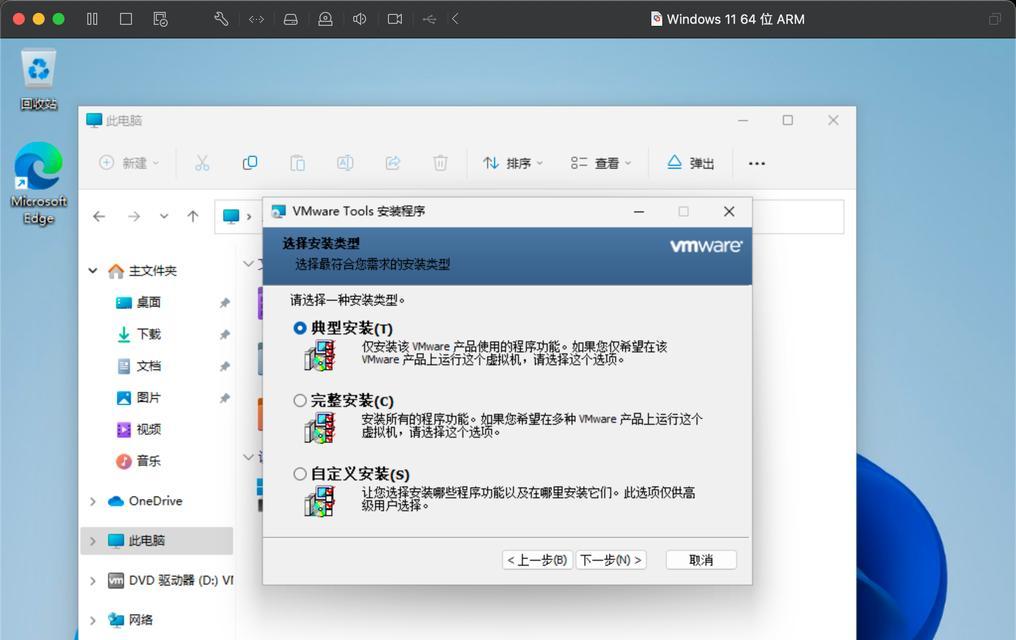
Task: Click the video camera icon in VMware toolbar
Action: 395,19
